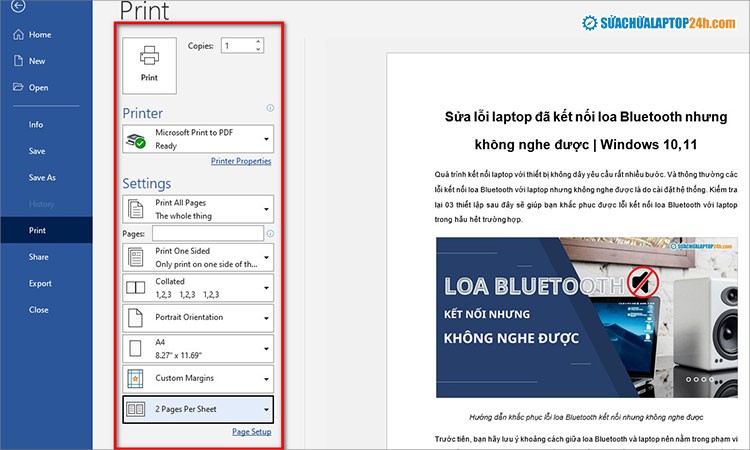Decrease copies with the down arrow
Screen dimensions: 750x450
tap(258, 49)
